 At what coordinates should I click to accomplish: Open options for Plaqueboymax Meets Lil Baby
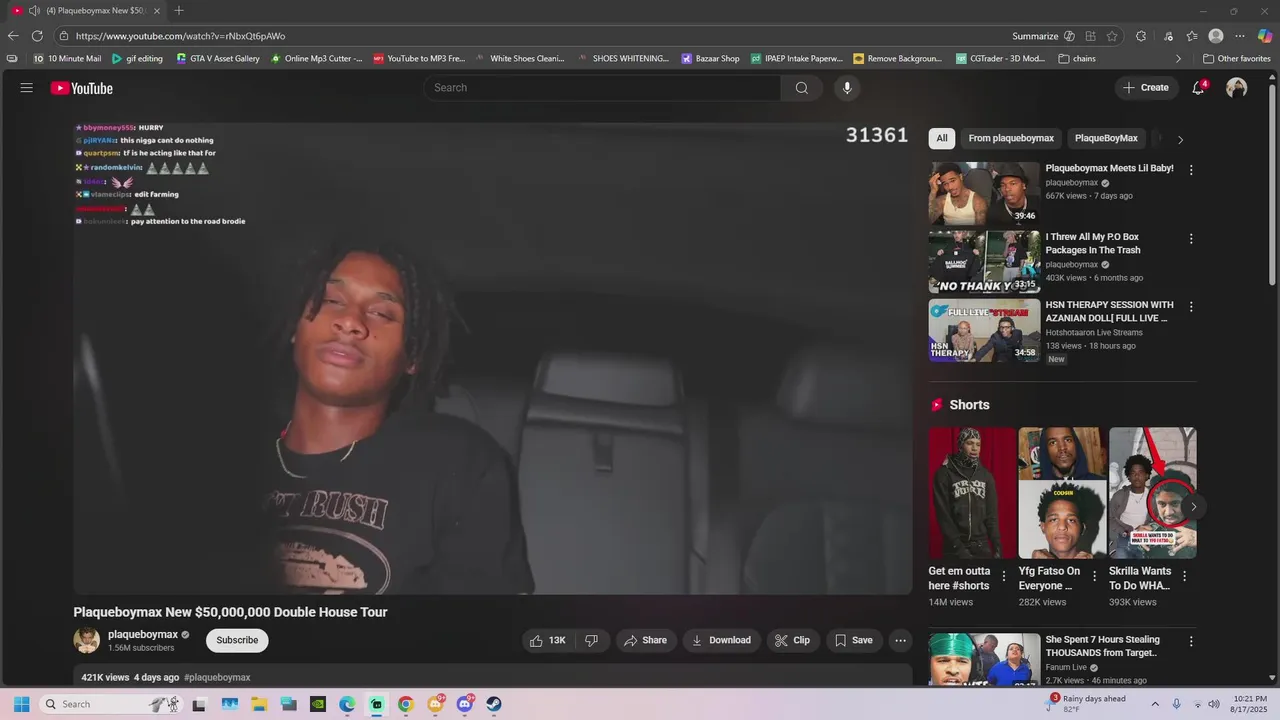tap(1191, 170)
